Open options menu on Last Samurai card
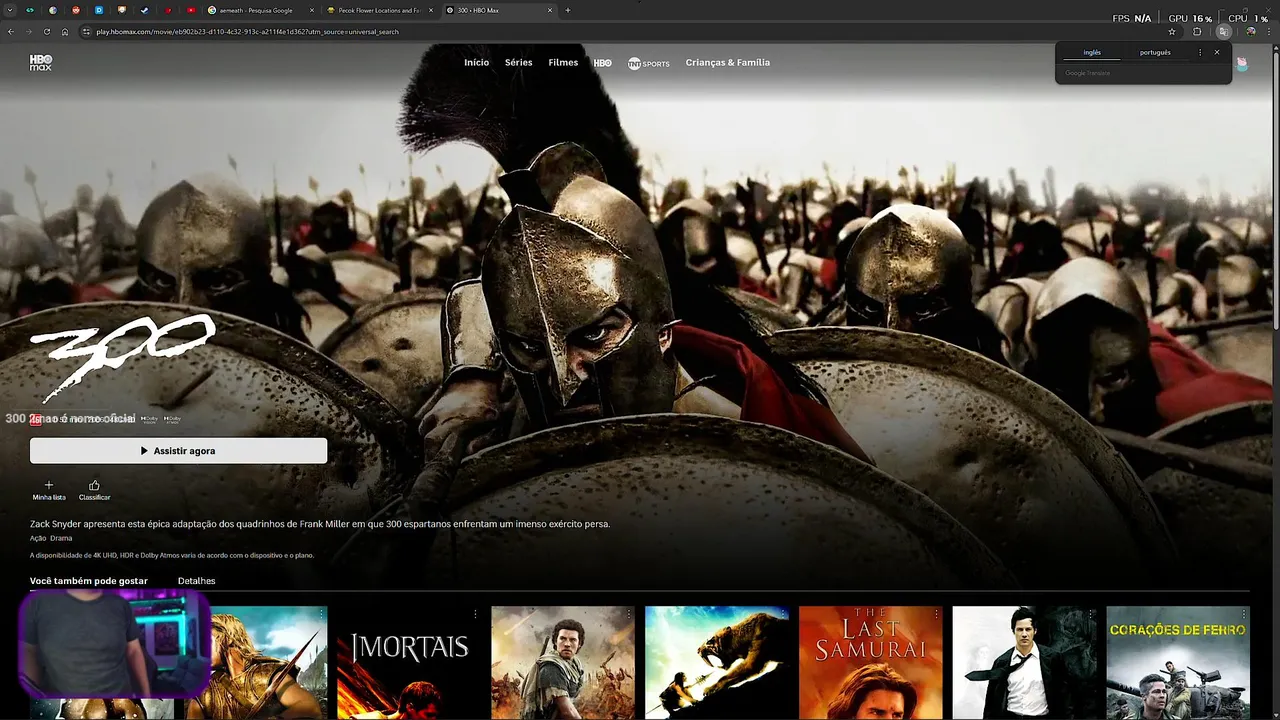Image resolution: width=1280 pixels, height=720 pixels. click(x=937, y=614)
